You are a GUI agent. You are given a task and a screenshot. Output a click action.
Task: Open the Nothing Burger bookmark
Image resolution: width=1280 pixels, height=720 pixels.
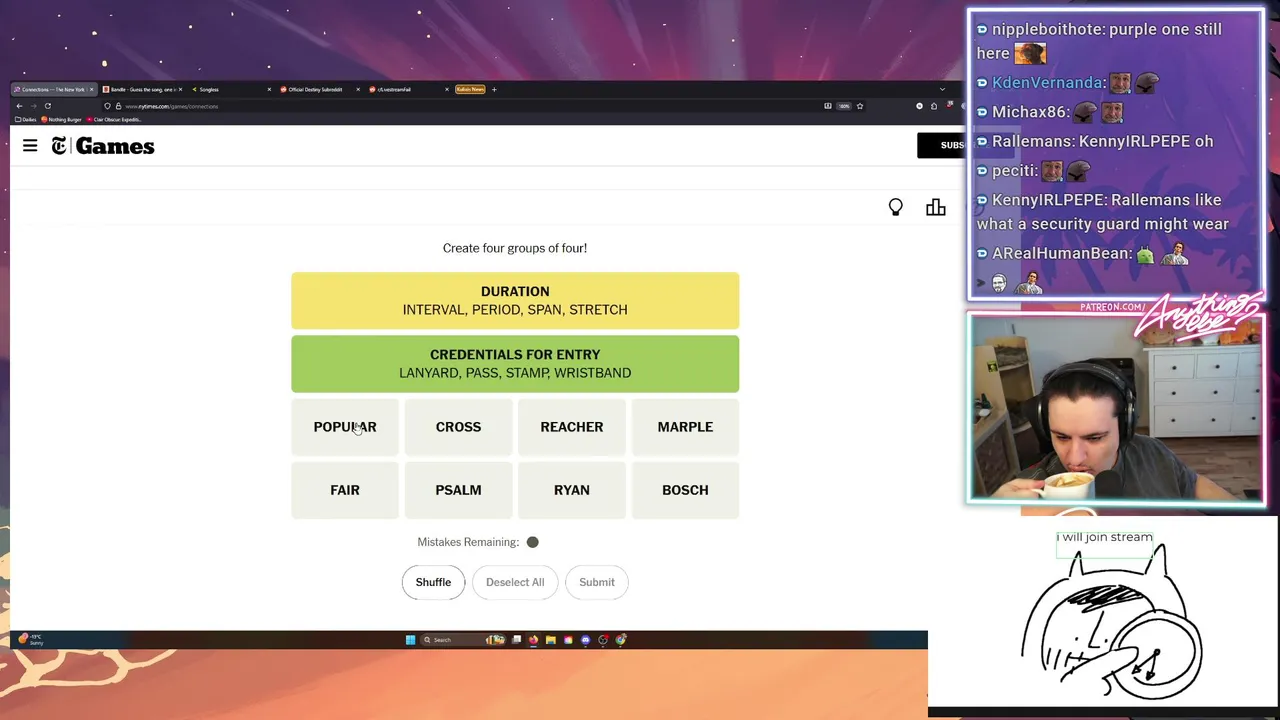62,119
